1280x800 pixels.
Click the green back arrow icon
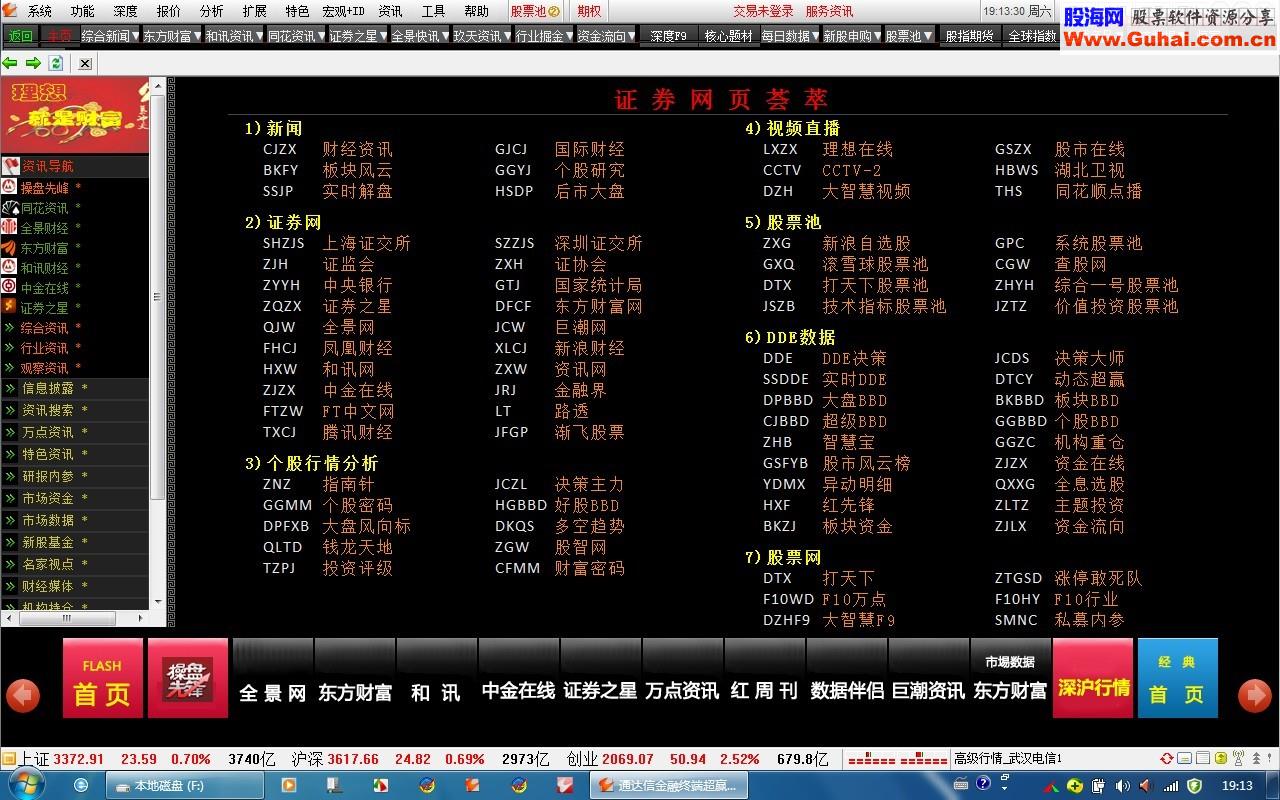[11, 63]
